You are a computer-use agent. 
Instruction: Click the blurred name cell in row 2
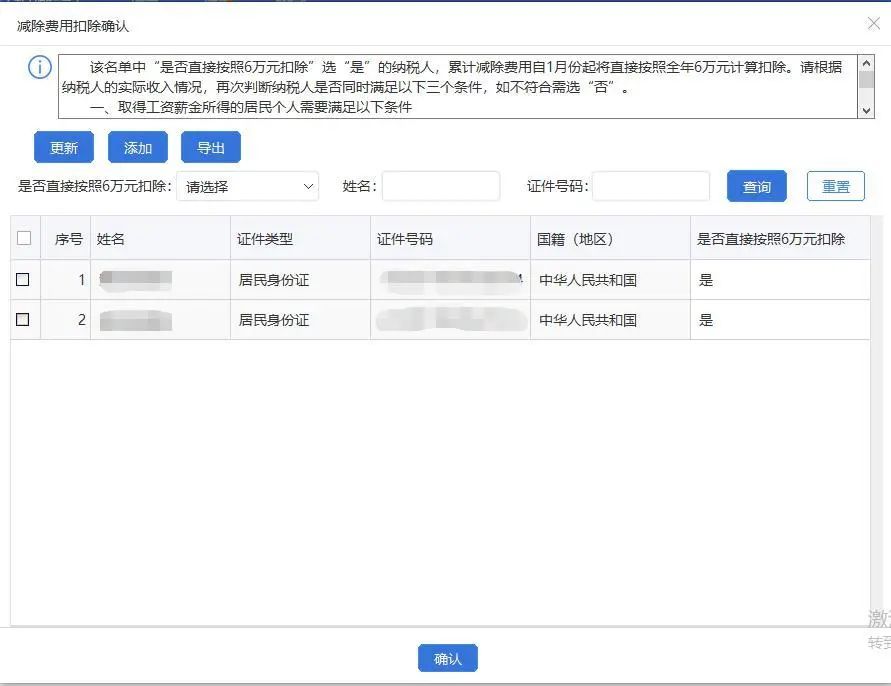[160, 320]
